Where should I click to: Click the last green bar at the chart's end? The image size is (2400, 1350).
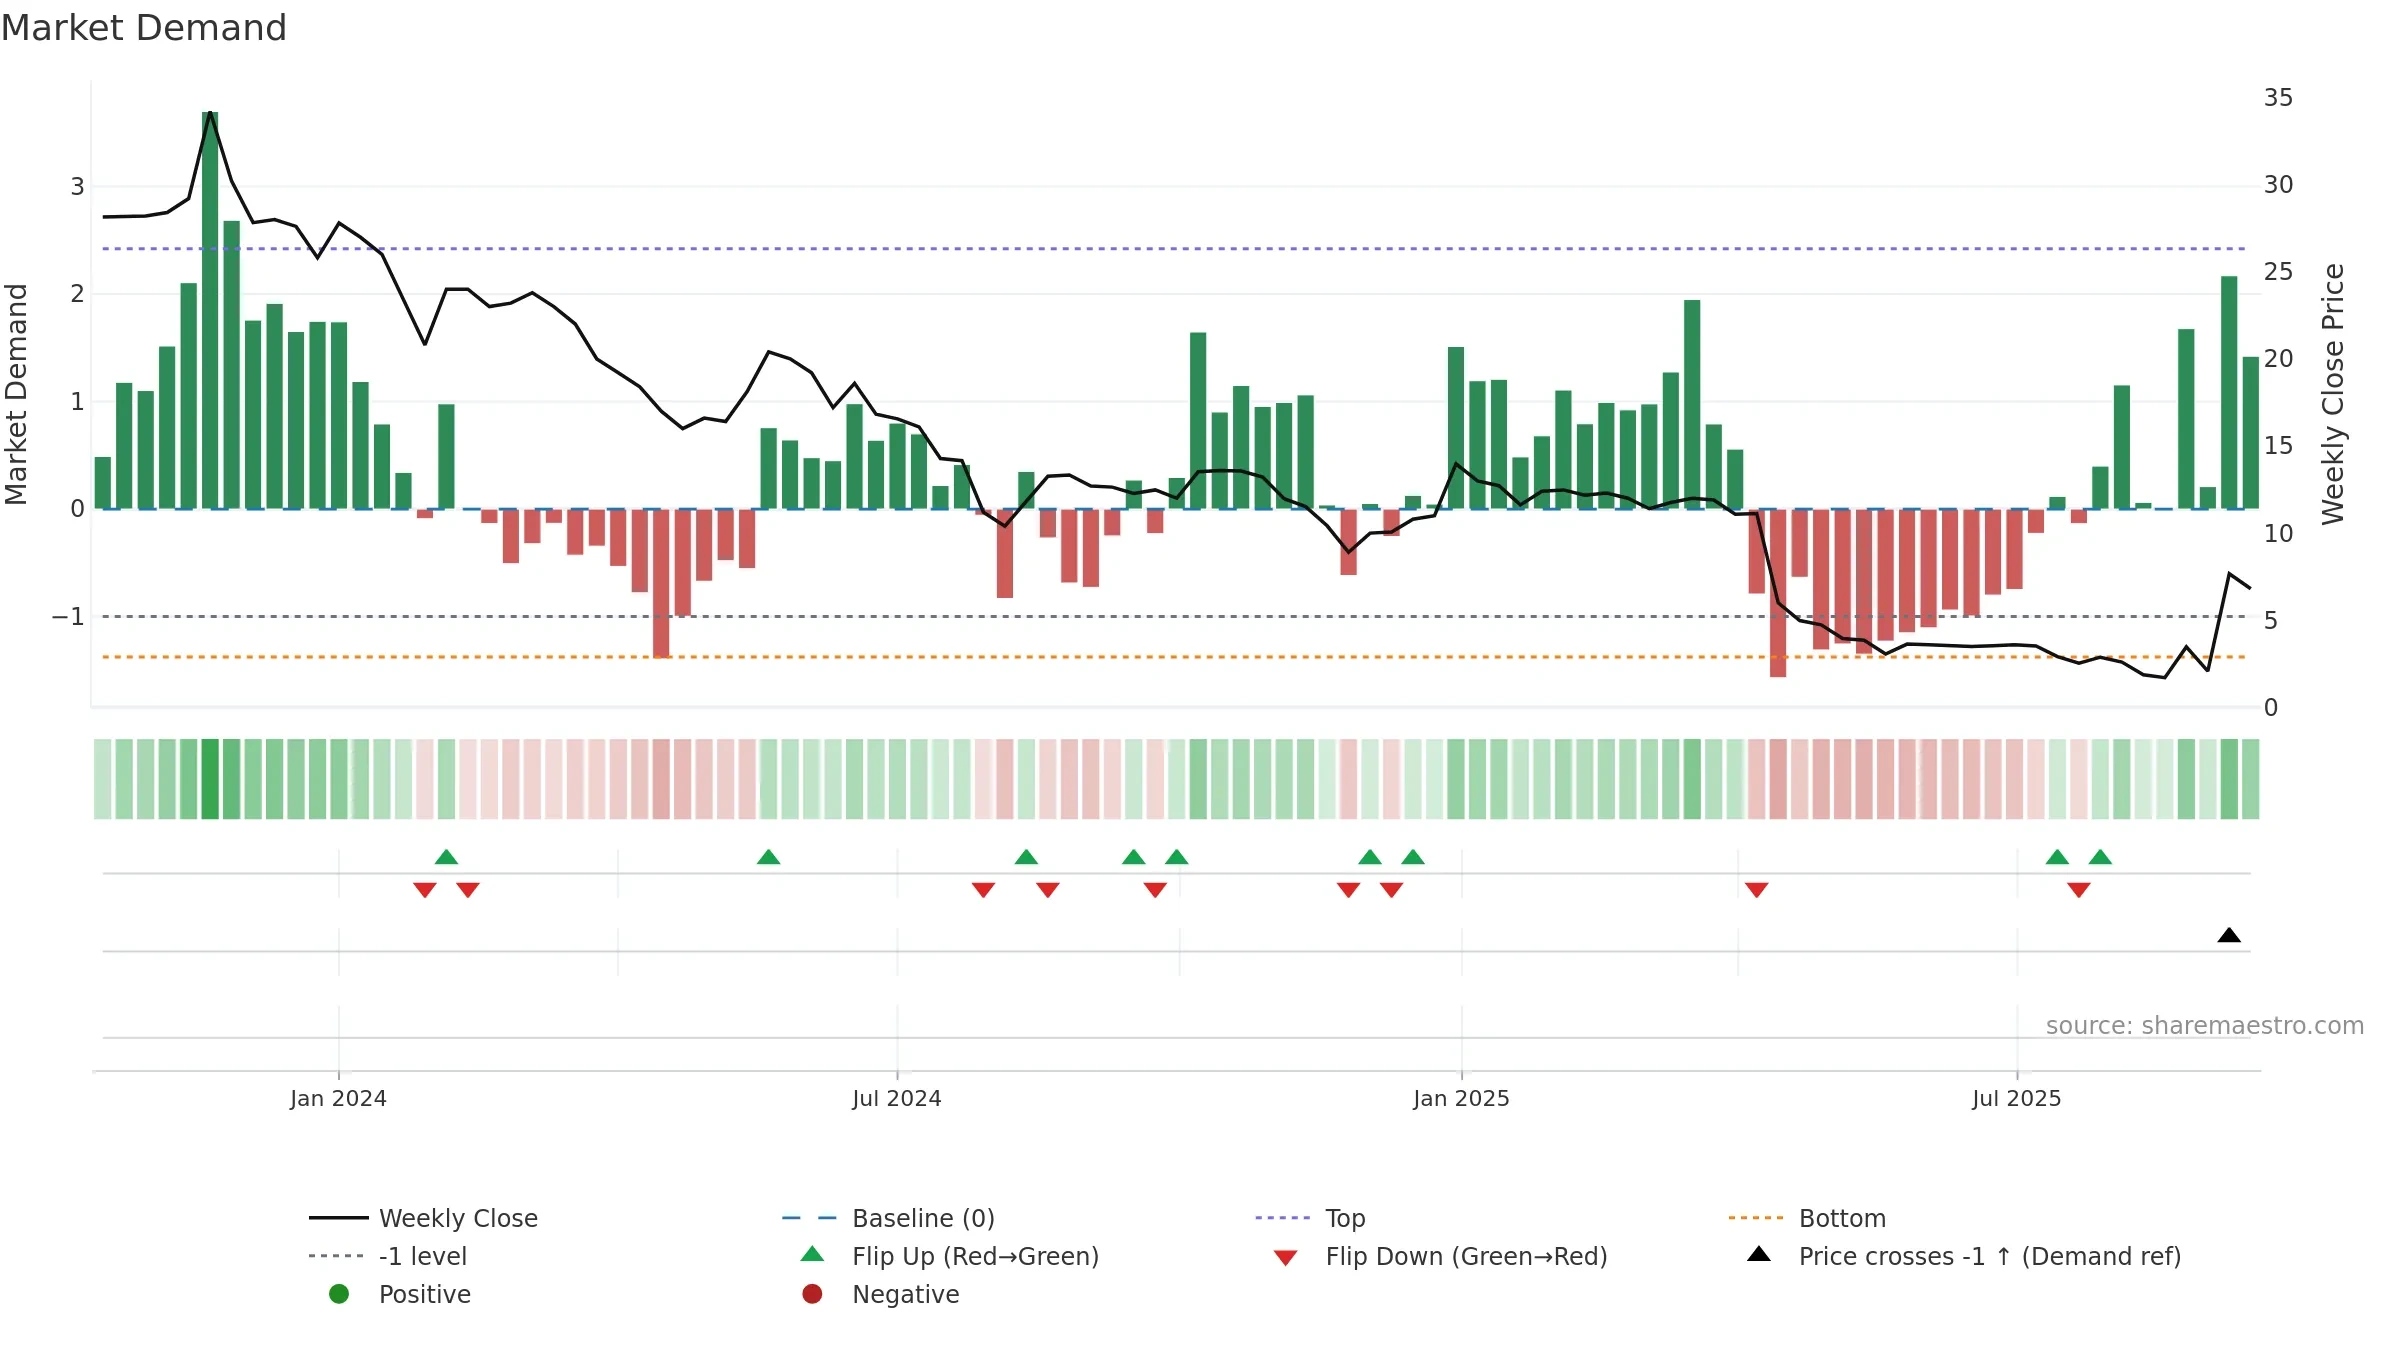[x=2251, y=433]
